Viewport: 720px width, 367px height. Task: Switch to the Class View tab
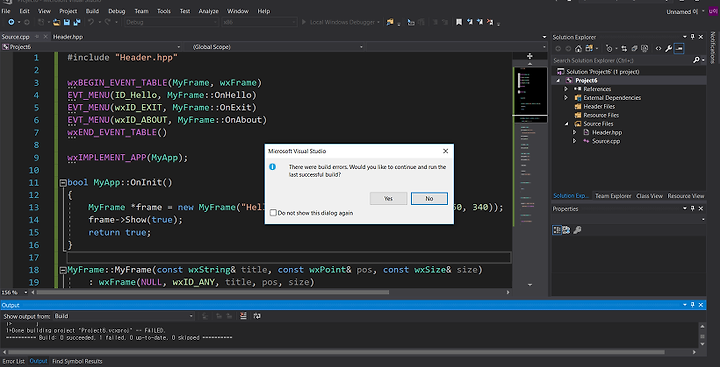(x=649, y=196)
